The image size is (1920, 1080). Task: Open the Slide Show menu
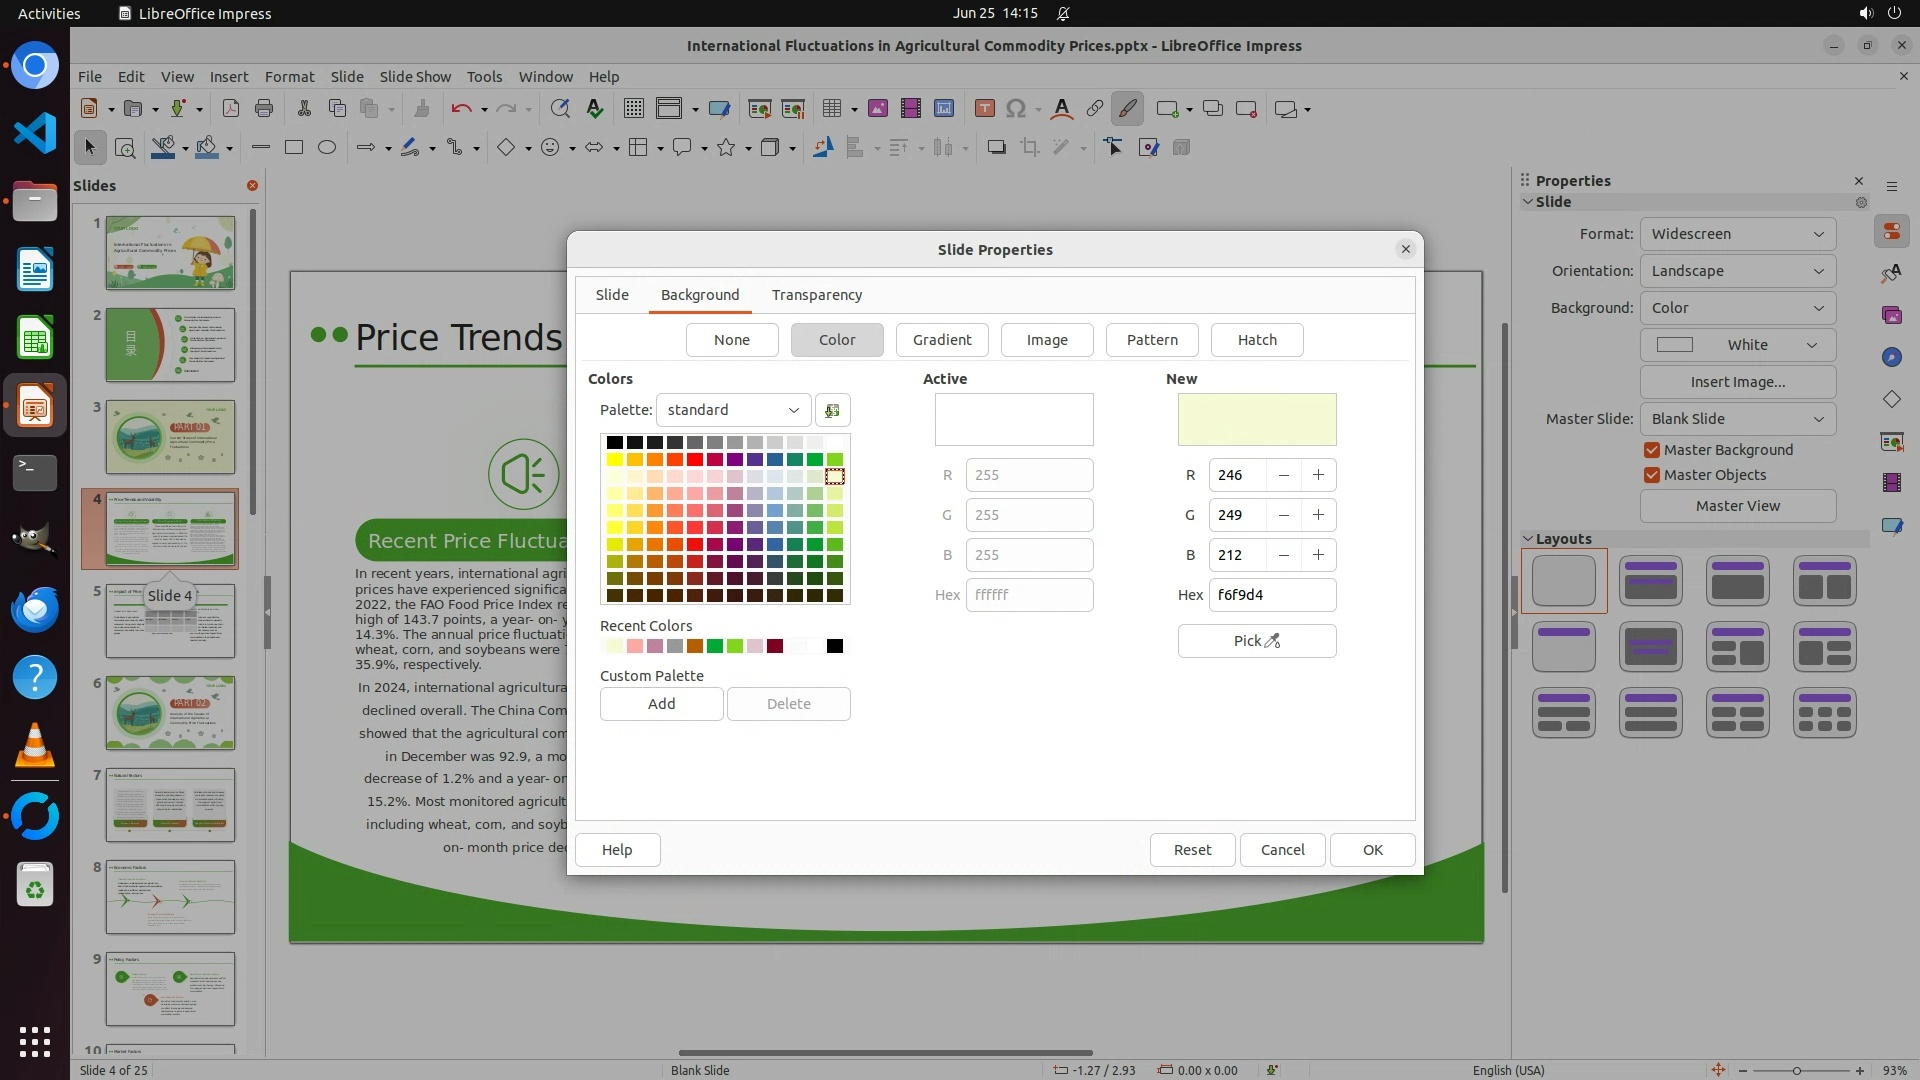(x=415, y=77)
